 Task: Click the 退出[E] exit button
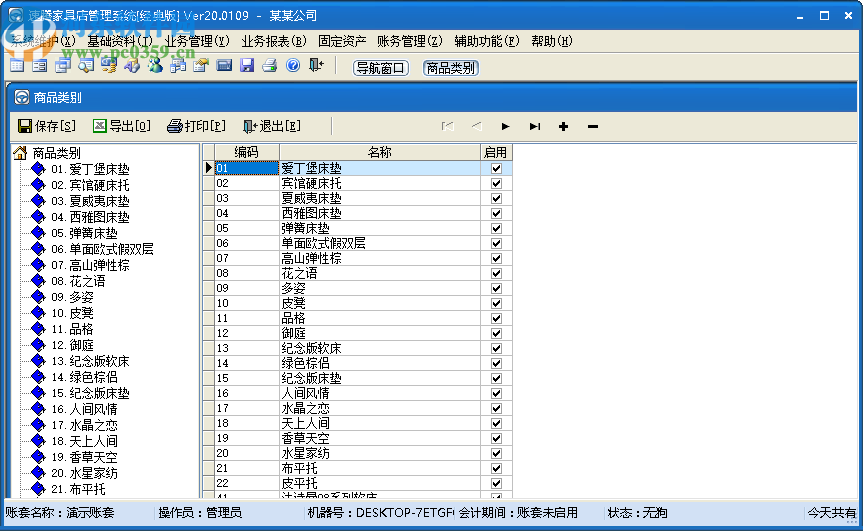(x=272, y=126)
